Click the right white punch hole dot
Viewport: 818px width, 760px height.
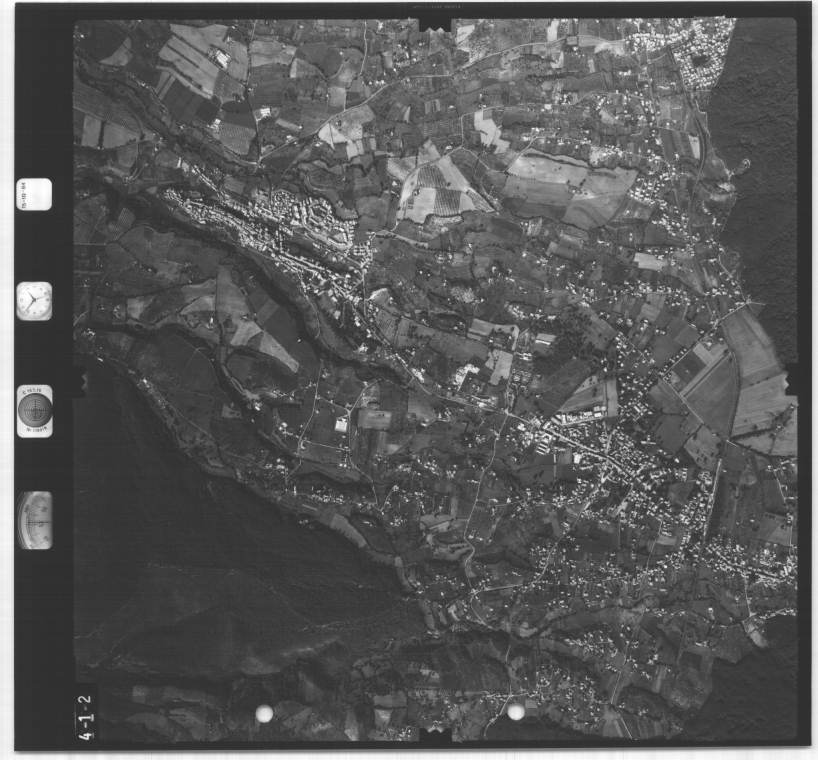[516, 711]
